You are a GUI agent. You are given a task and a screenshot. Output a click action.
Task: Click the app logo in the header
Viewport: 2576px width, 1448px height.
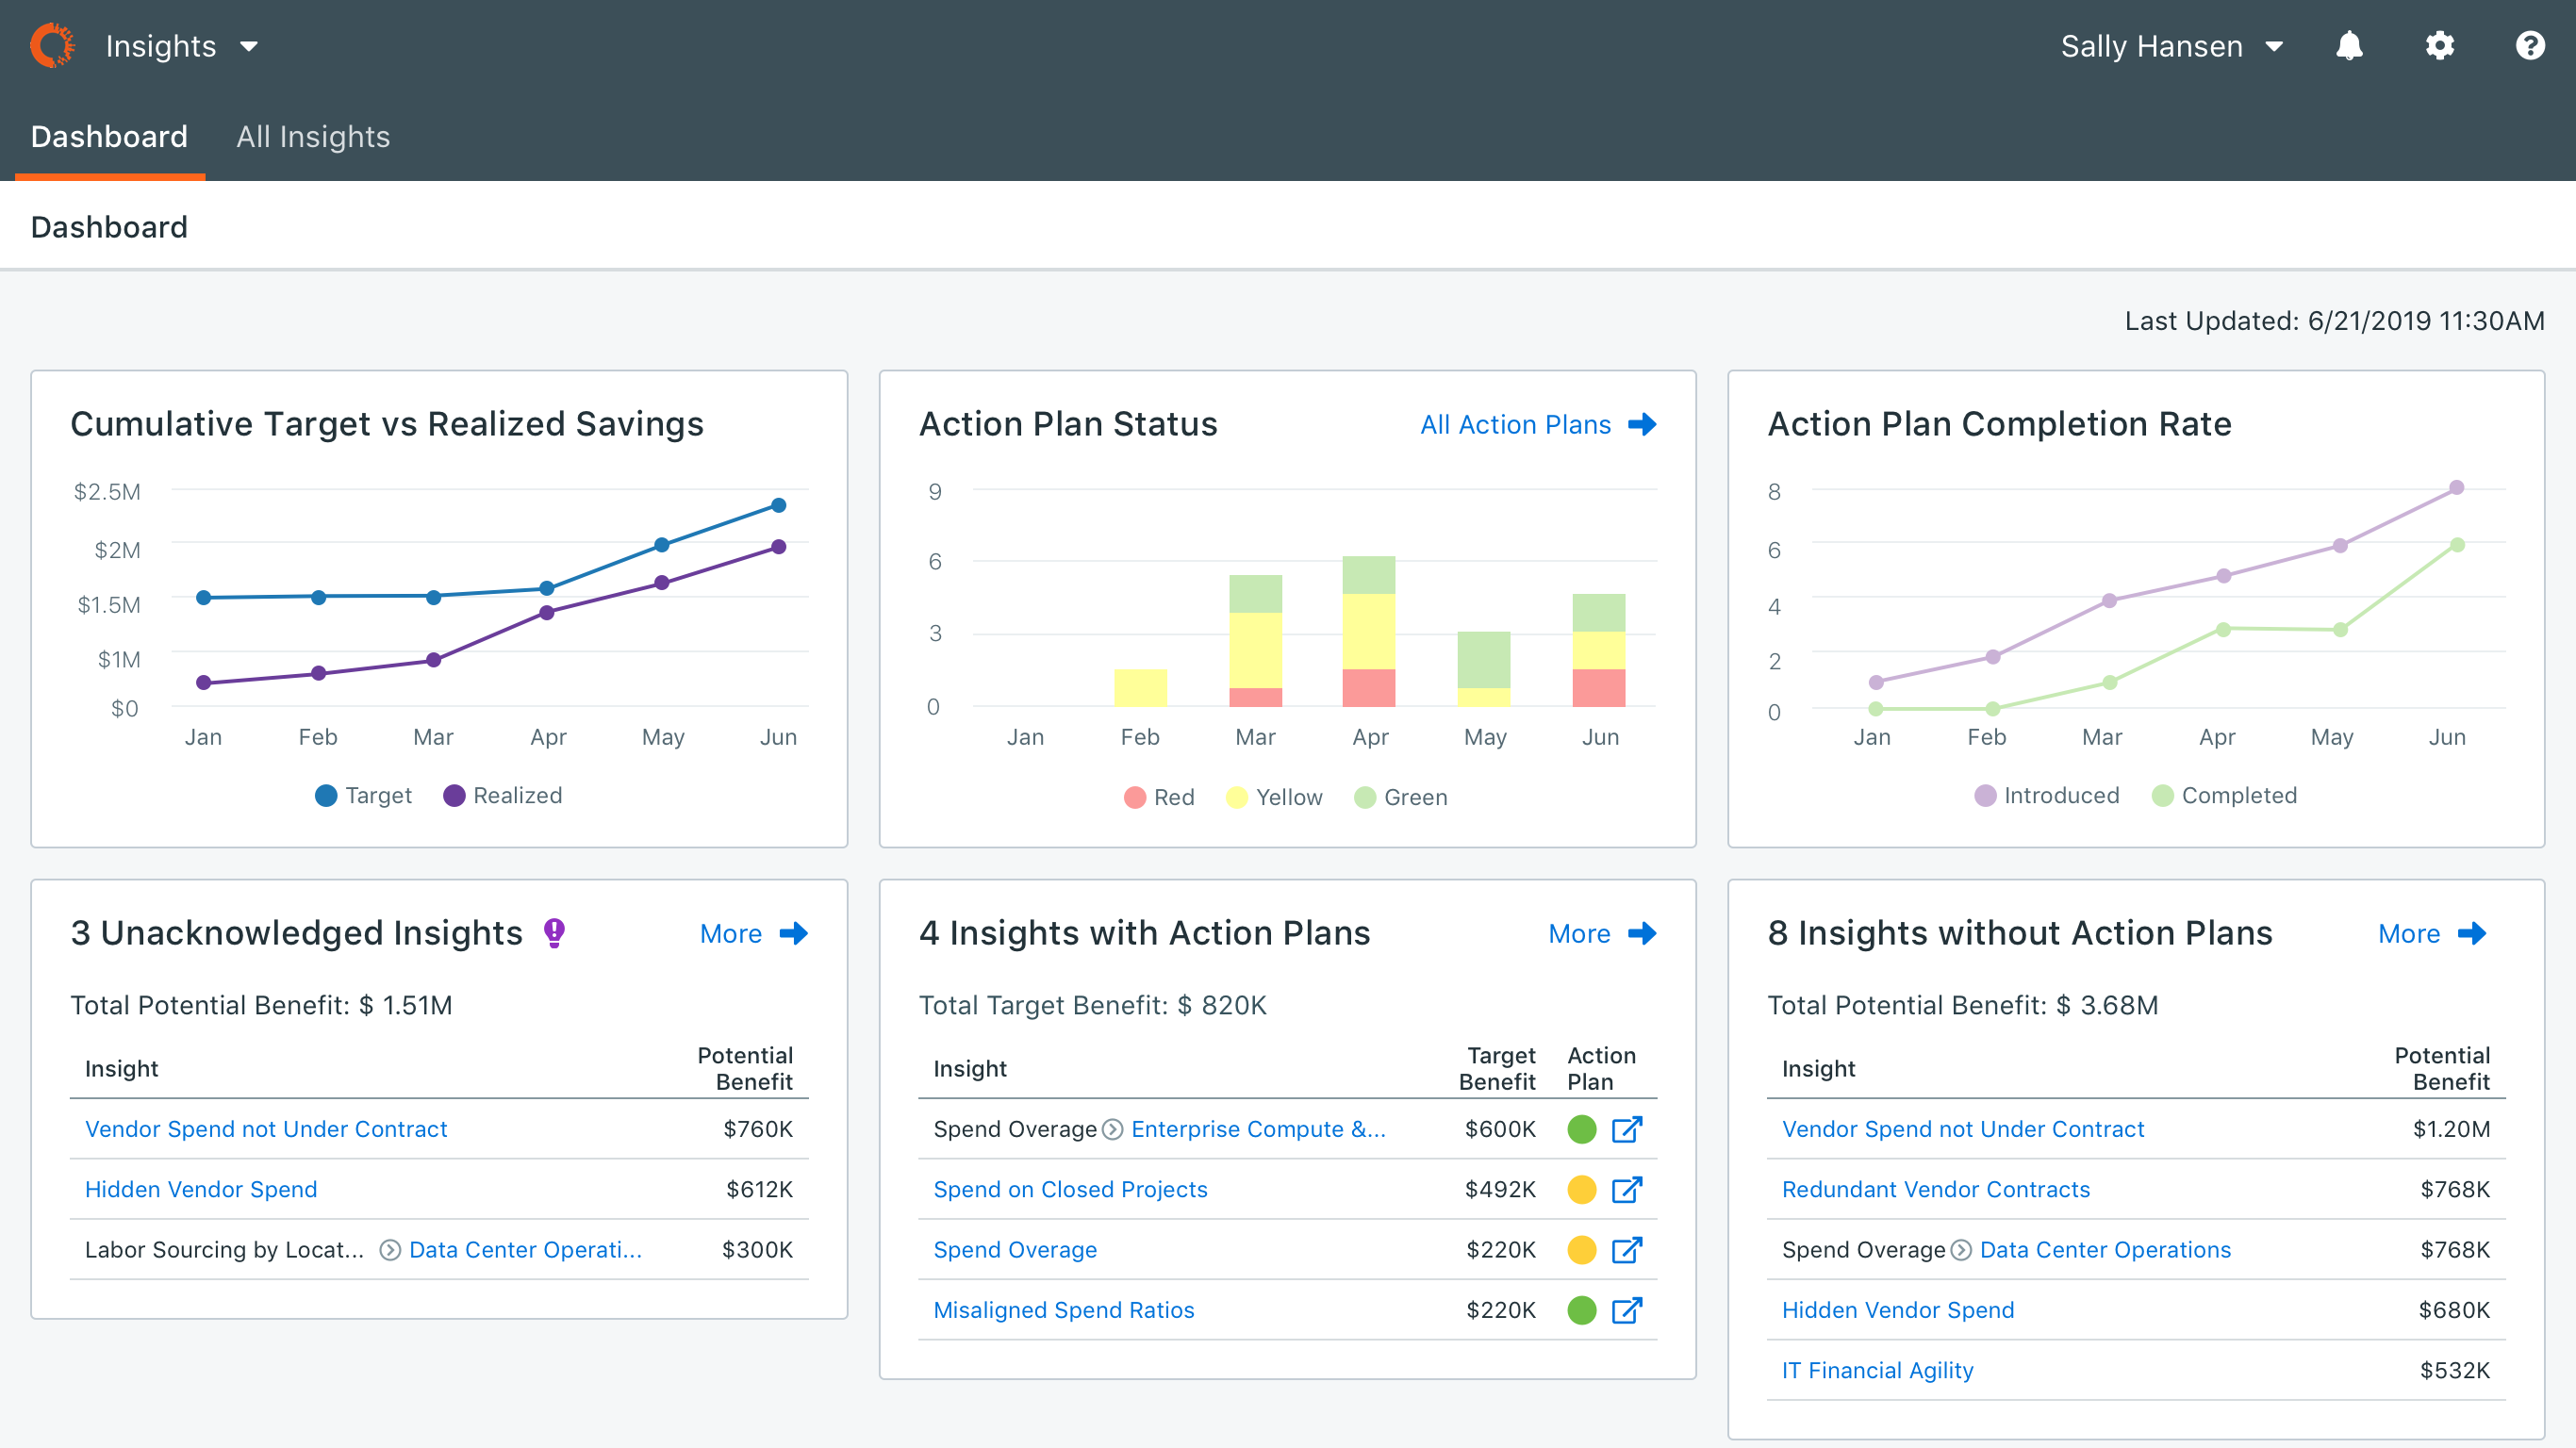52,46
